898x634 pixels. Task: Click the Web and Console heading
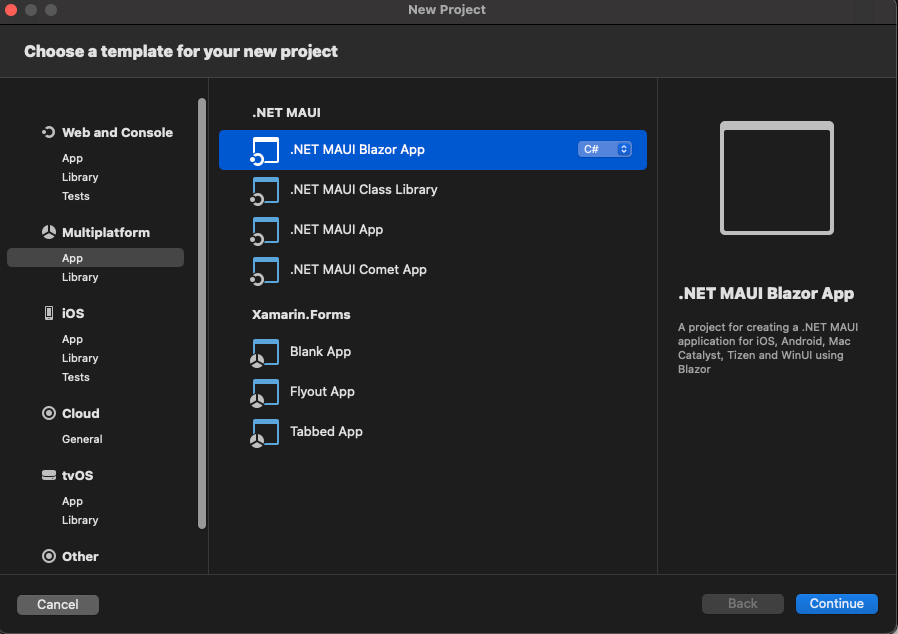click(x=117, y=132)
